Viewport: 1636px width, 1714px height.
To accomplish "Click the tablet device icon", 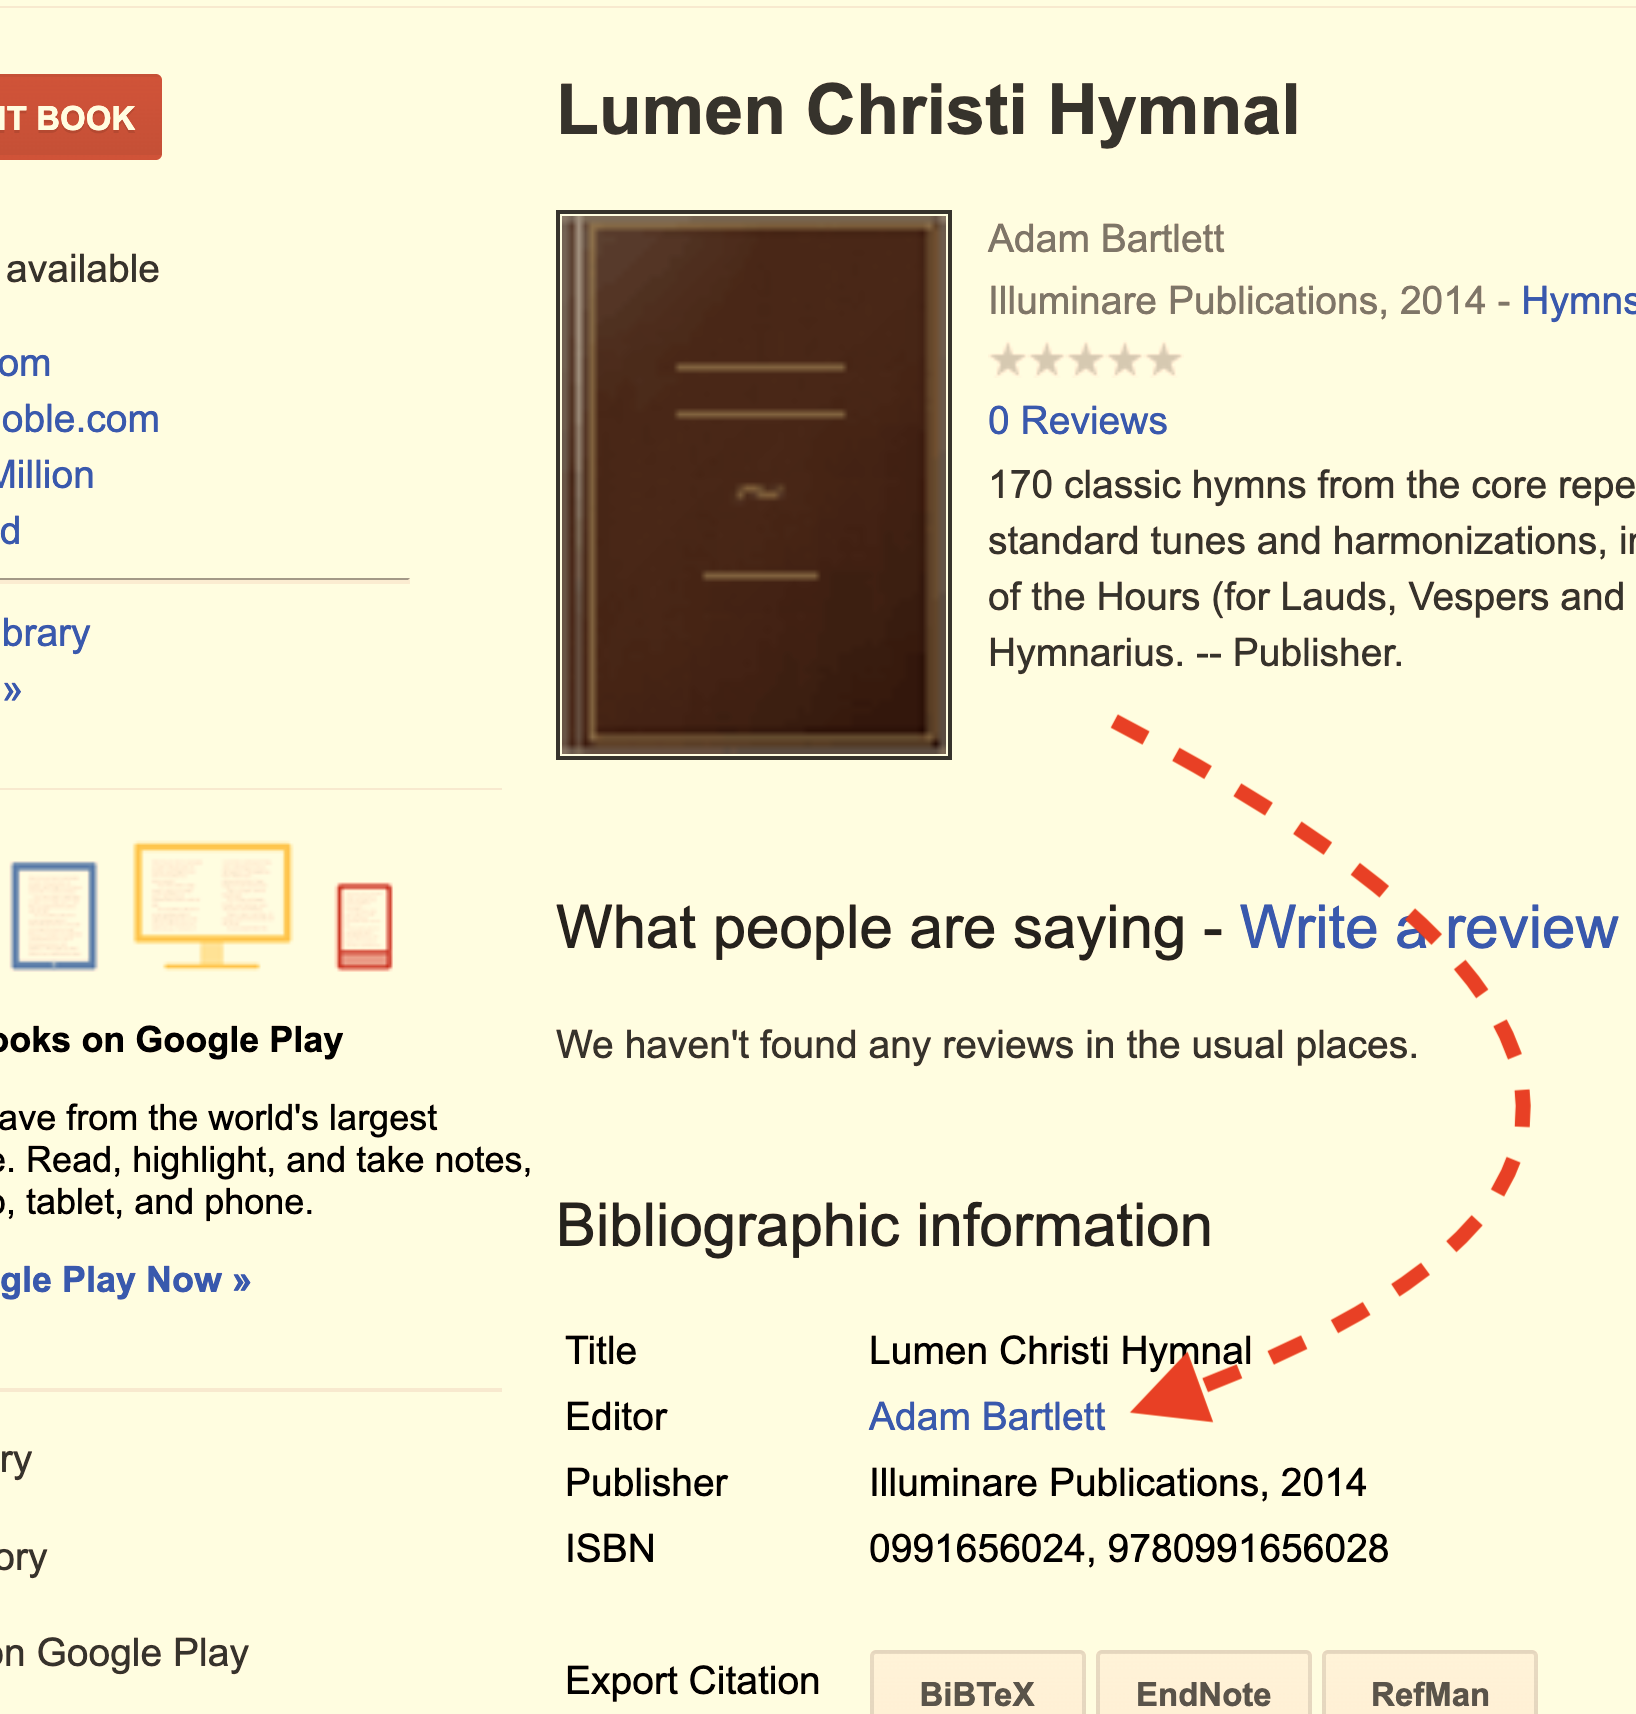I will 54,915.
